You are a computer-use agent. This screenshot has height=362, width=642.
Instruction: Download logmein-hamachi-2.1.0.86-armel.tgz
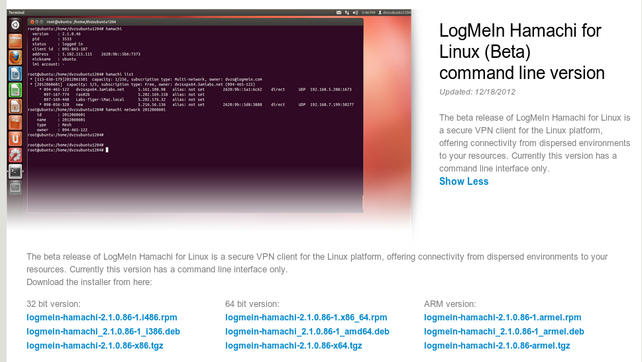497,346
